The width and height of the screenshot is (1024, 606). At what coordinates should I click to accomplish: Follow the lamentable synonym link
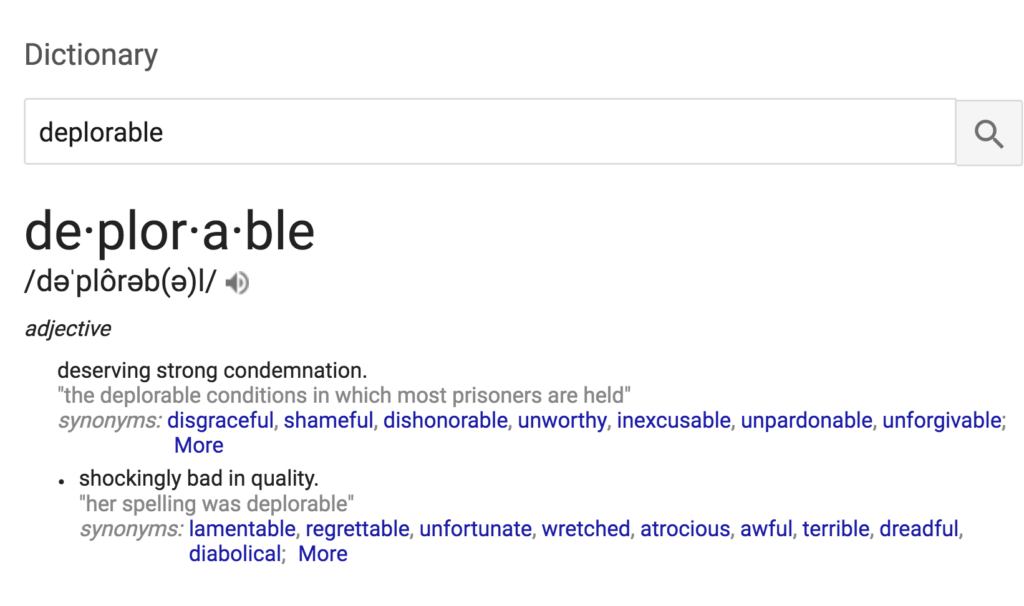(x=242, y=529)
